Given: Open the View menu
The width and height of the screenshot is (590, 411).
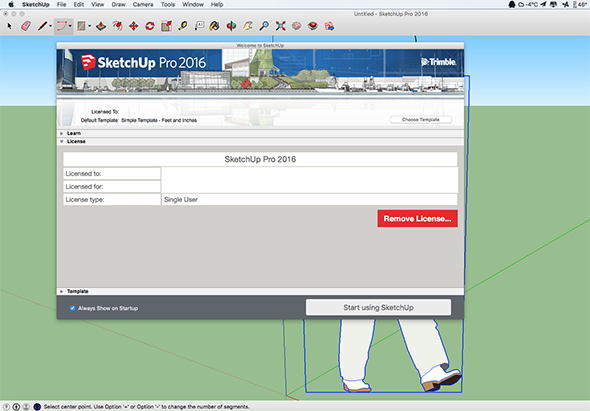Looking at the screenshot, I should point(97,5).
